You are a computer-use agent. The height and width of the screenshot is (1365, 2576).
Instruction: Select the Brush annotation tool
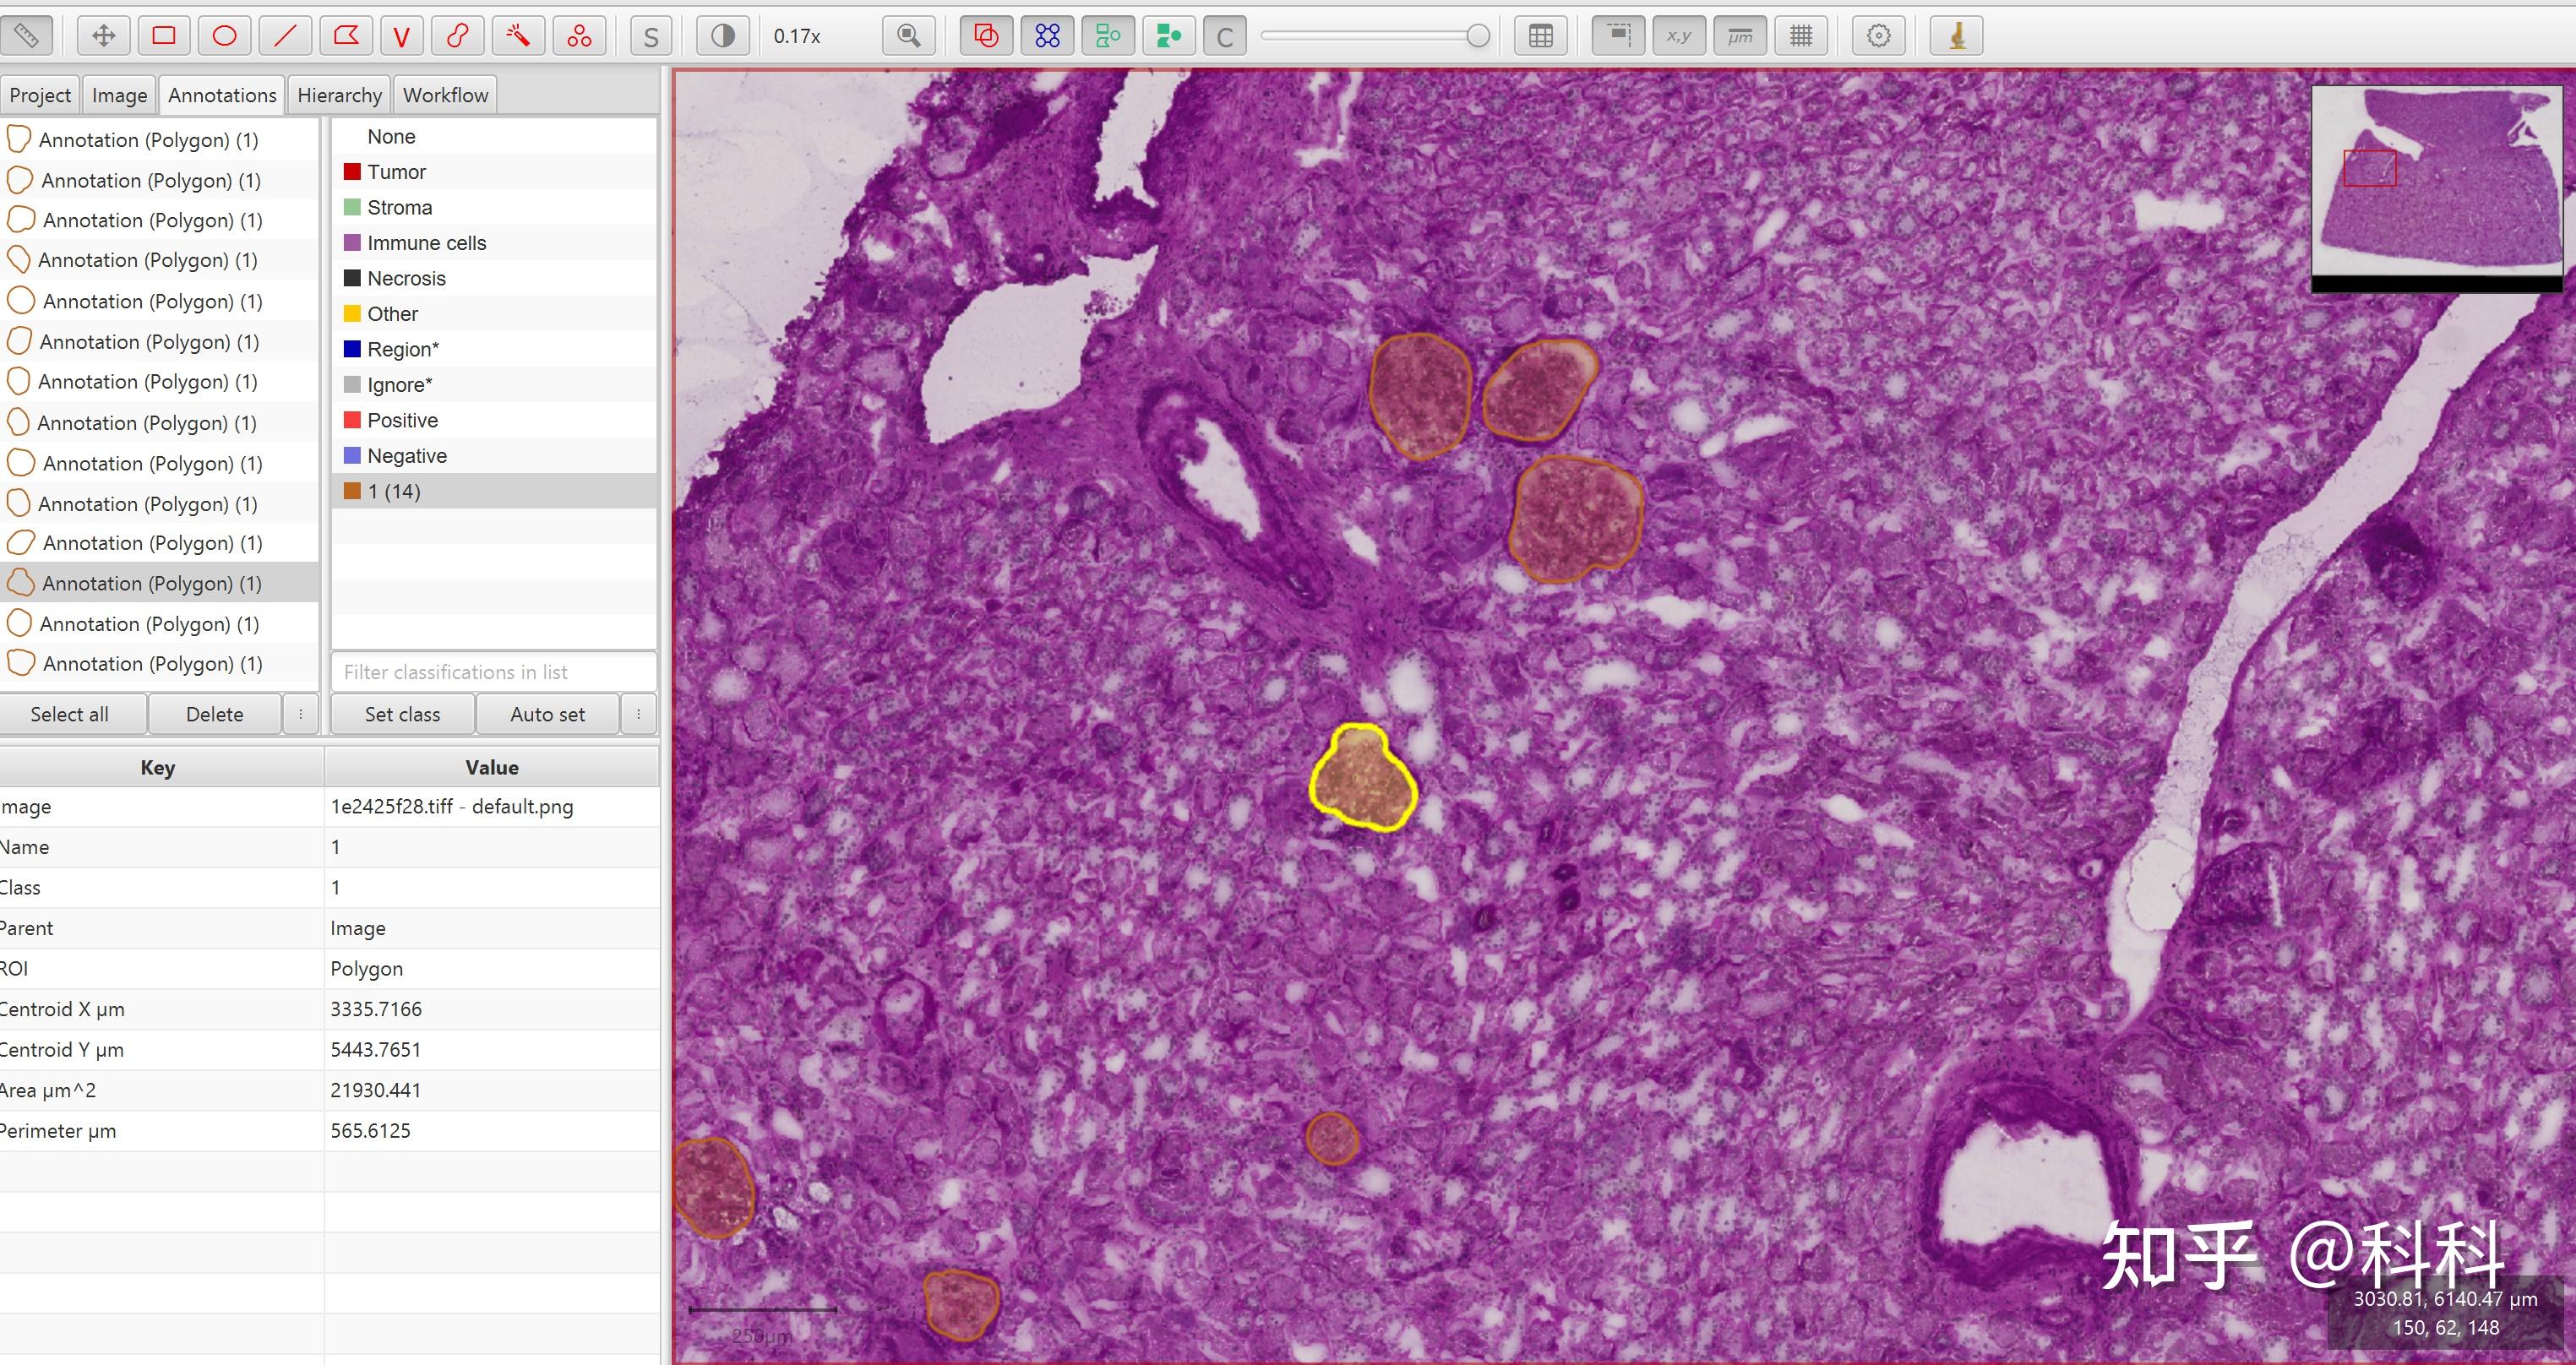tap(457, 36)
